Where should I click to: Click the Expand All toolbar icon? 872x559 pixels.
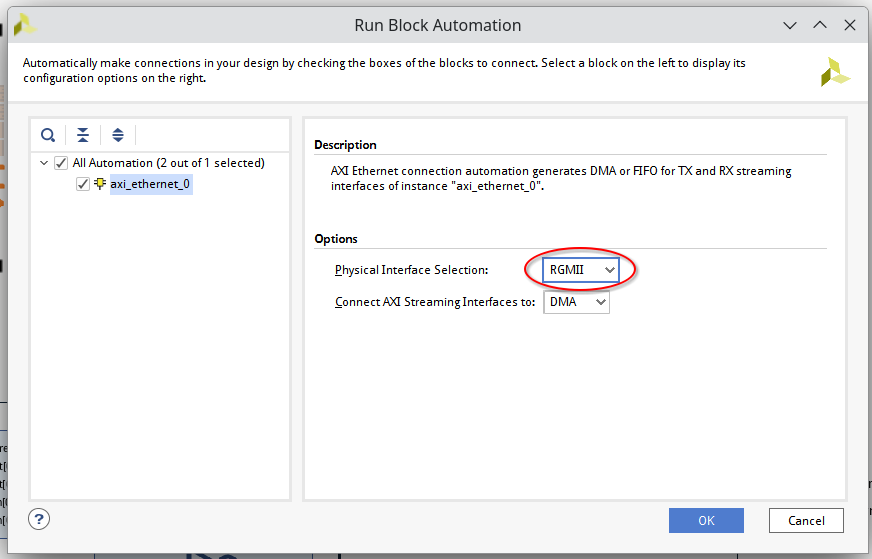pos(118,135)
